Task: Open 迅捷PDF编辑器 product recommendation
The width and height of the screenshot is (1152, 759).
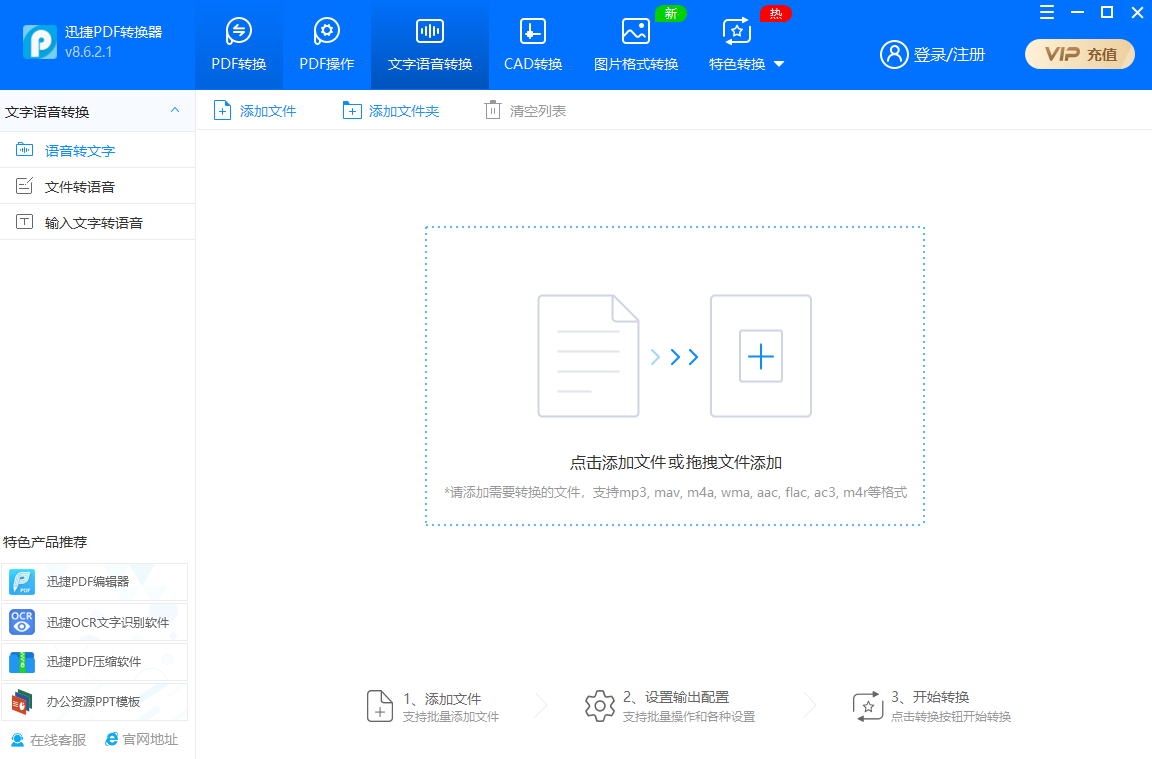Action: coord(94,582)
